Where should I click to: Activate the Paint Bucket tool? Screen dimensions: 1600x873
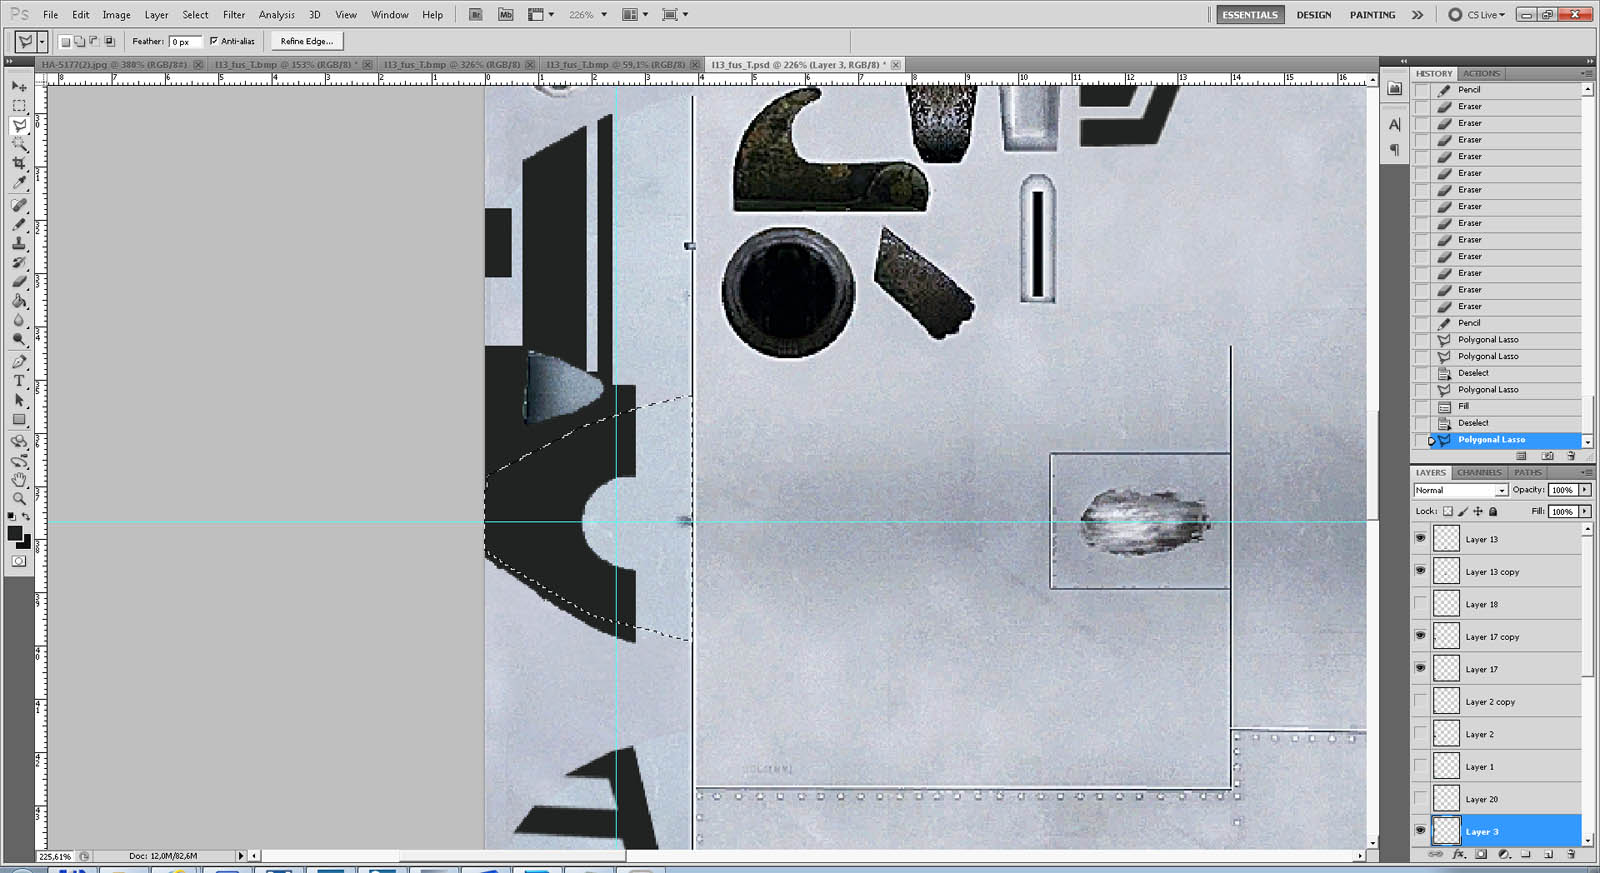tap(19, 301)
